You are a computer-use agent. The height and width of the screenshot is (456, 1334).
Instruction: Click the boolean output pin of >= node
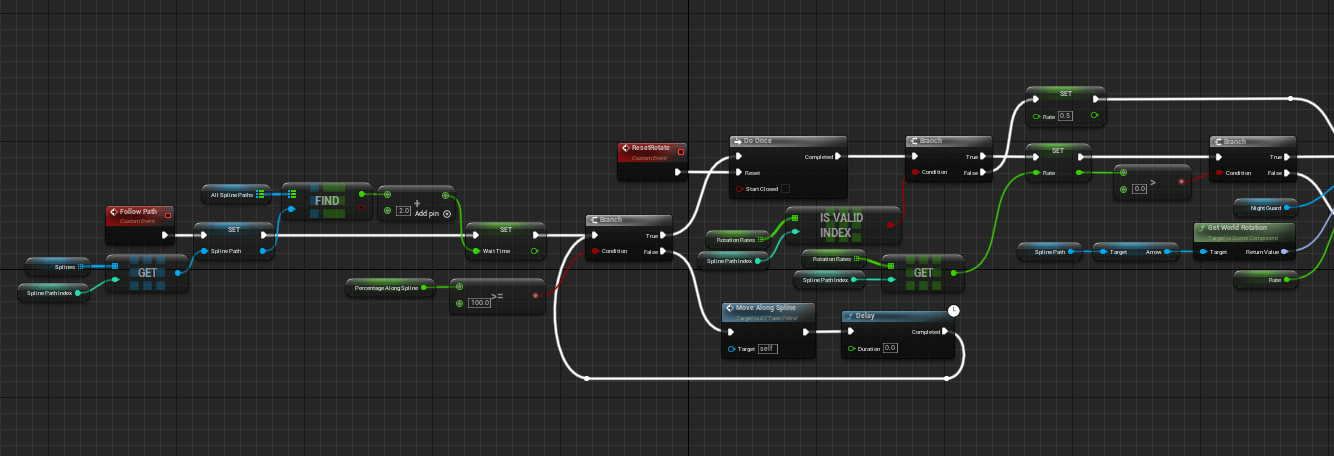pyautogui.click(x=536, y=295)
